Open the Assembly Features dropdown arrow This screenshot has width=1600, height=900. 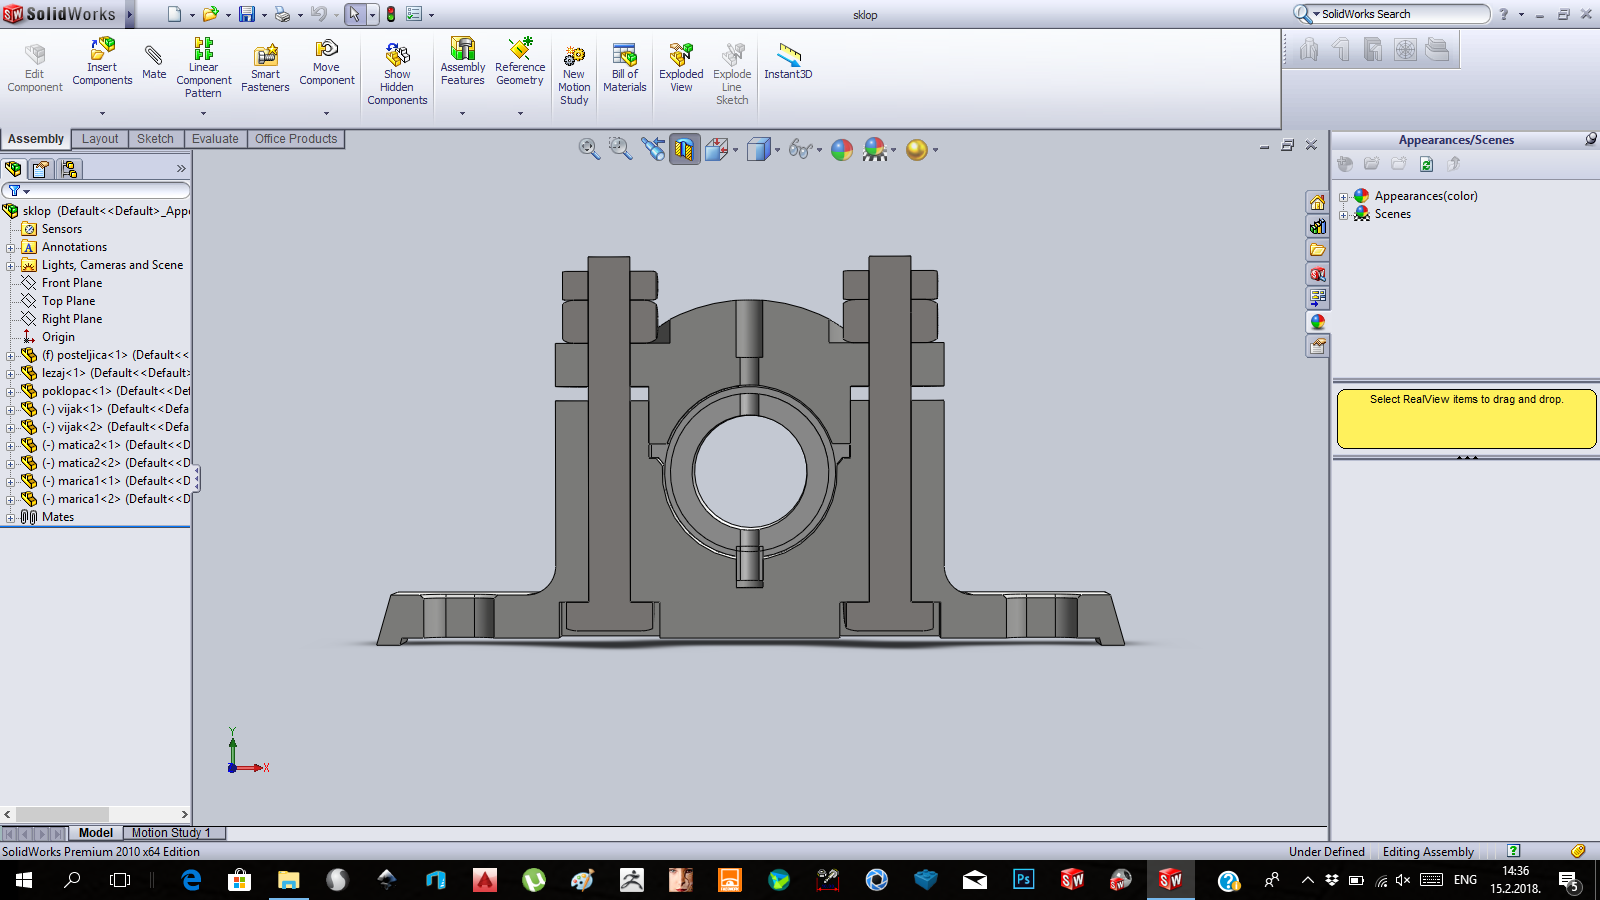(462, 113)
